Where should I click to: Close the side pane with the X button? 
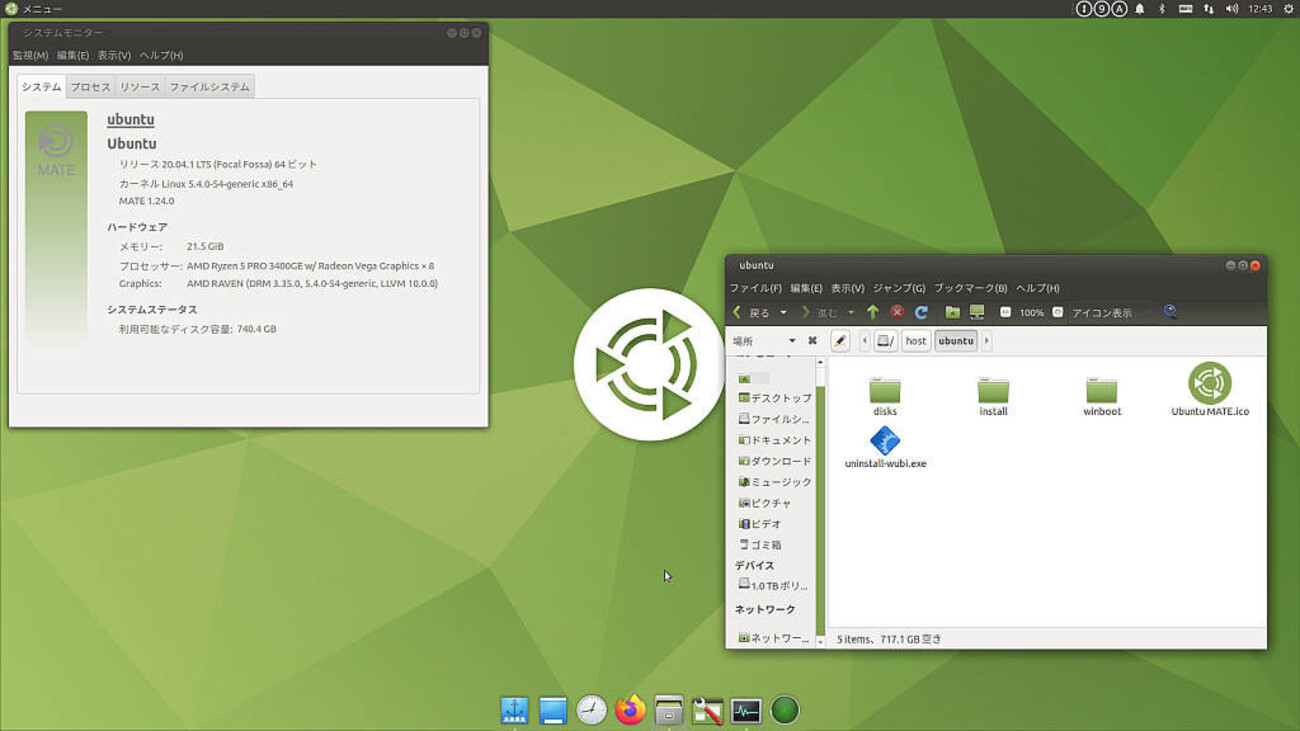(x=812, y=341)
